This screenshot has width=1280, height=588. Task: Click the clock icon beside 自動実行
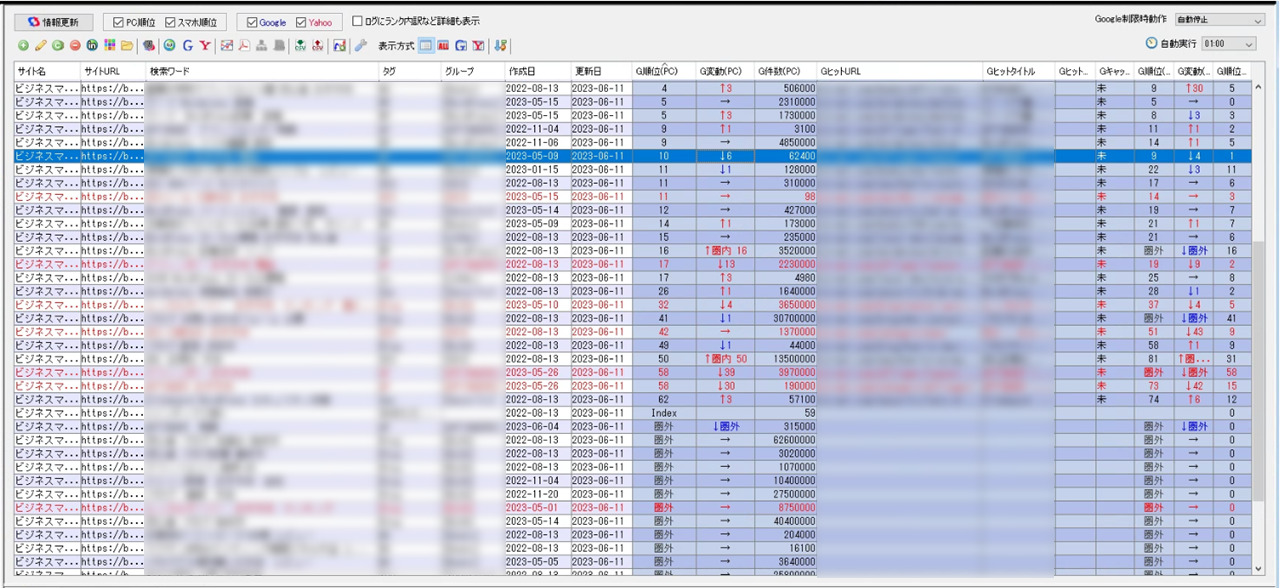[1151, 44]
